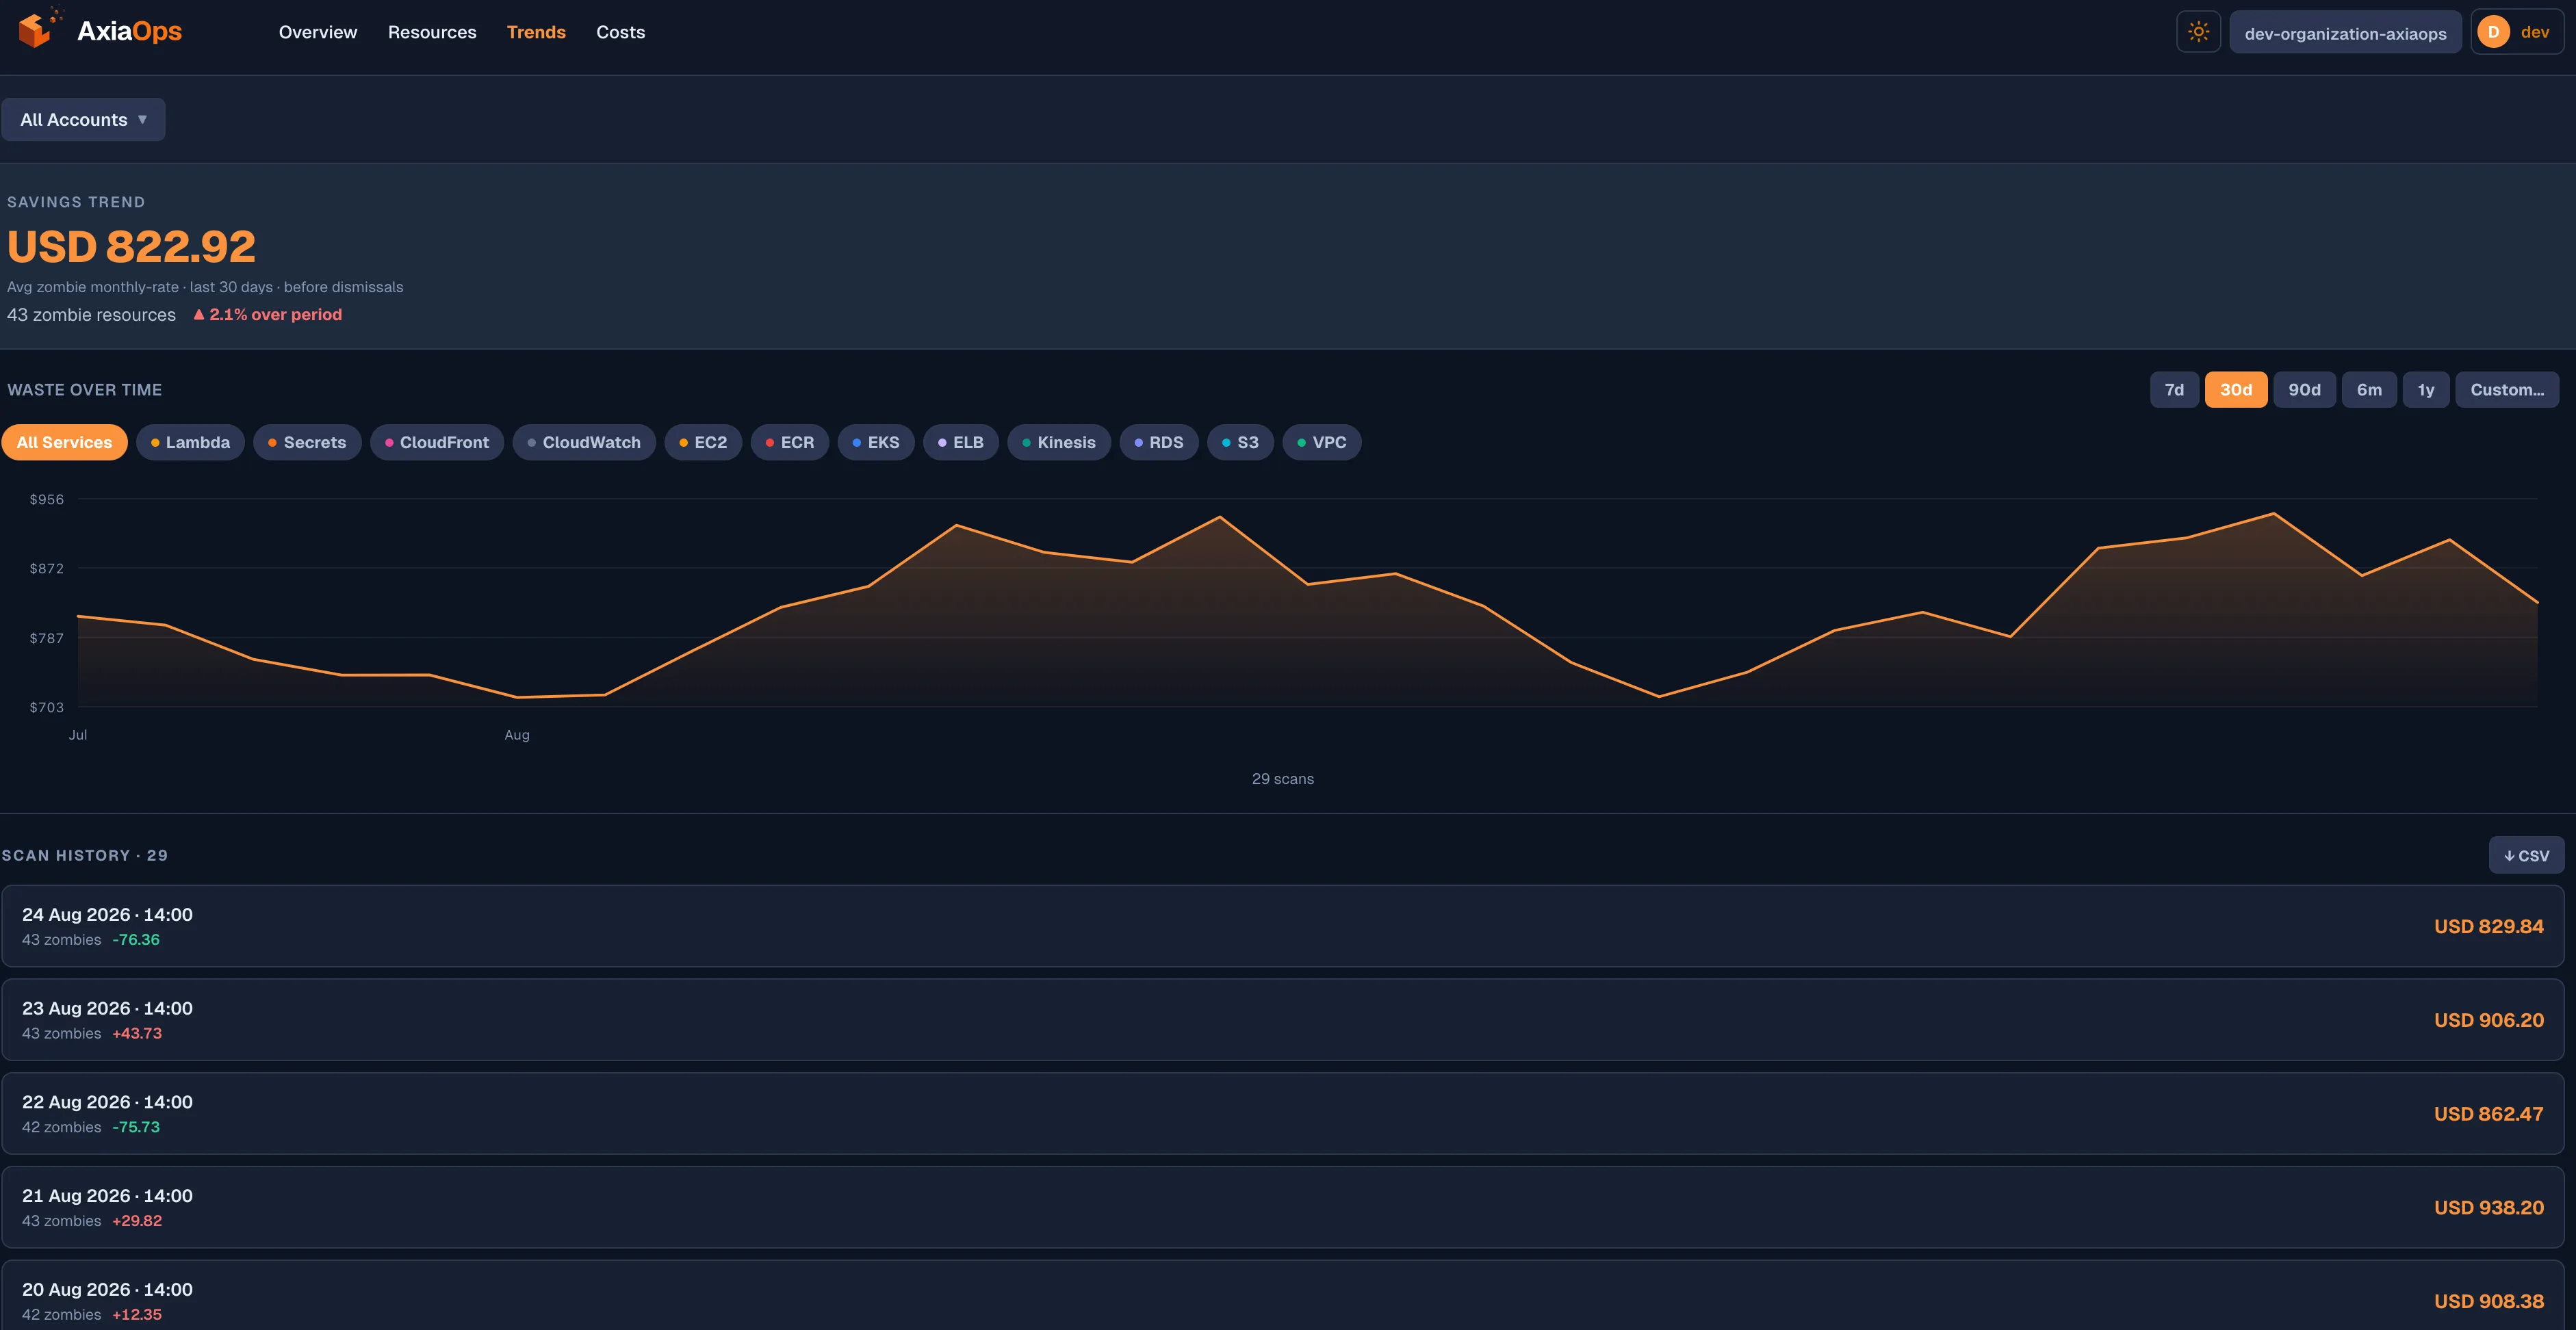This screenshot has width=2576, height=1330.
Task: Click the Aug x-axis label
Action: click(x=517, y=735)
